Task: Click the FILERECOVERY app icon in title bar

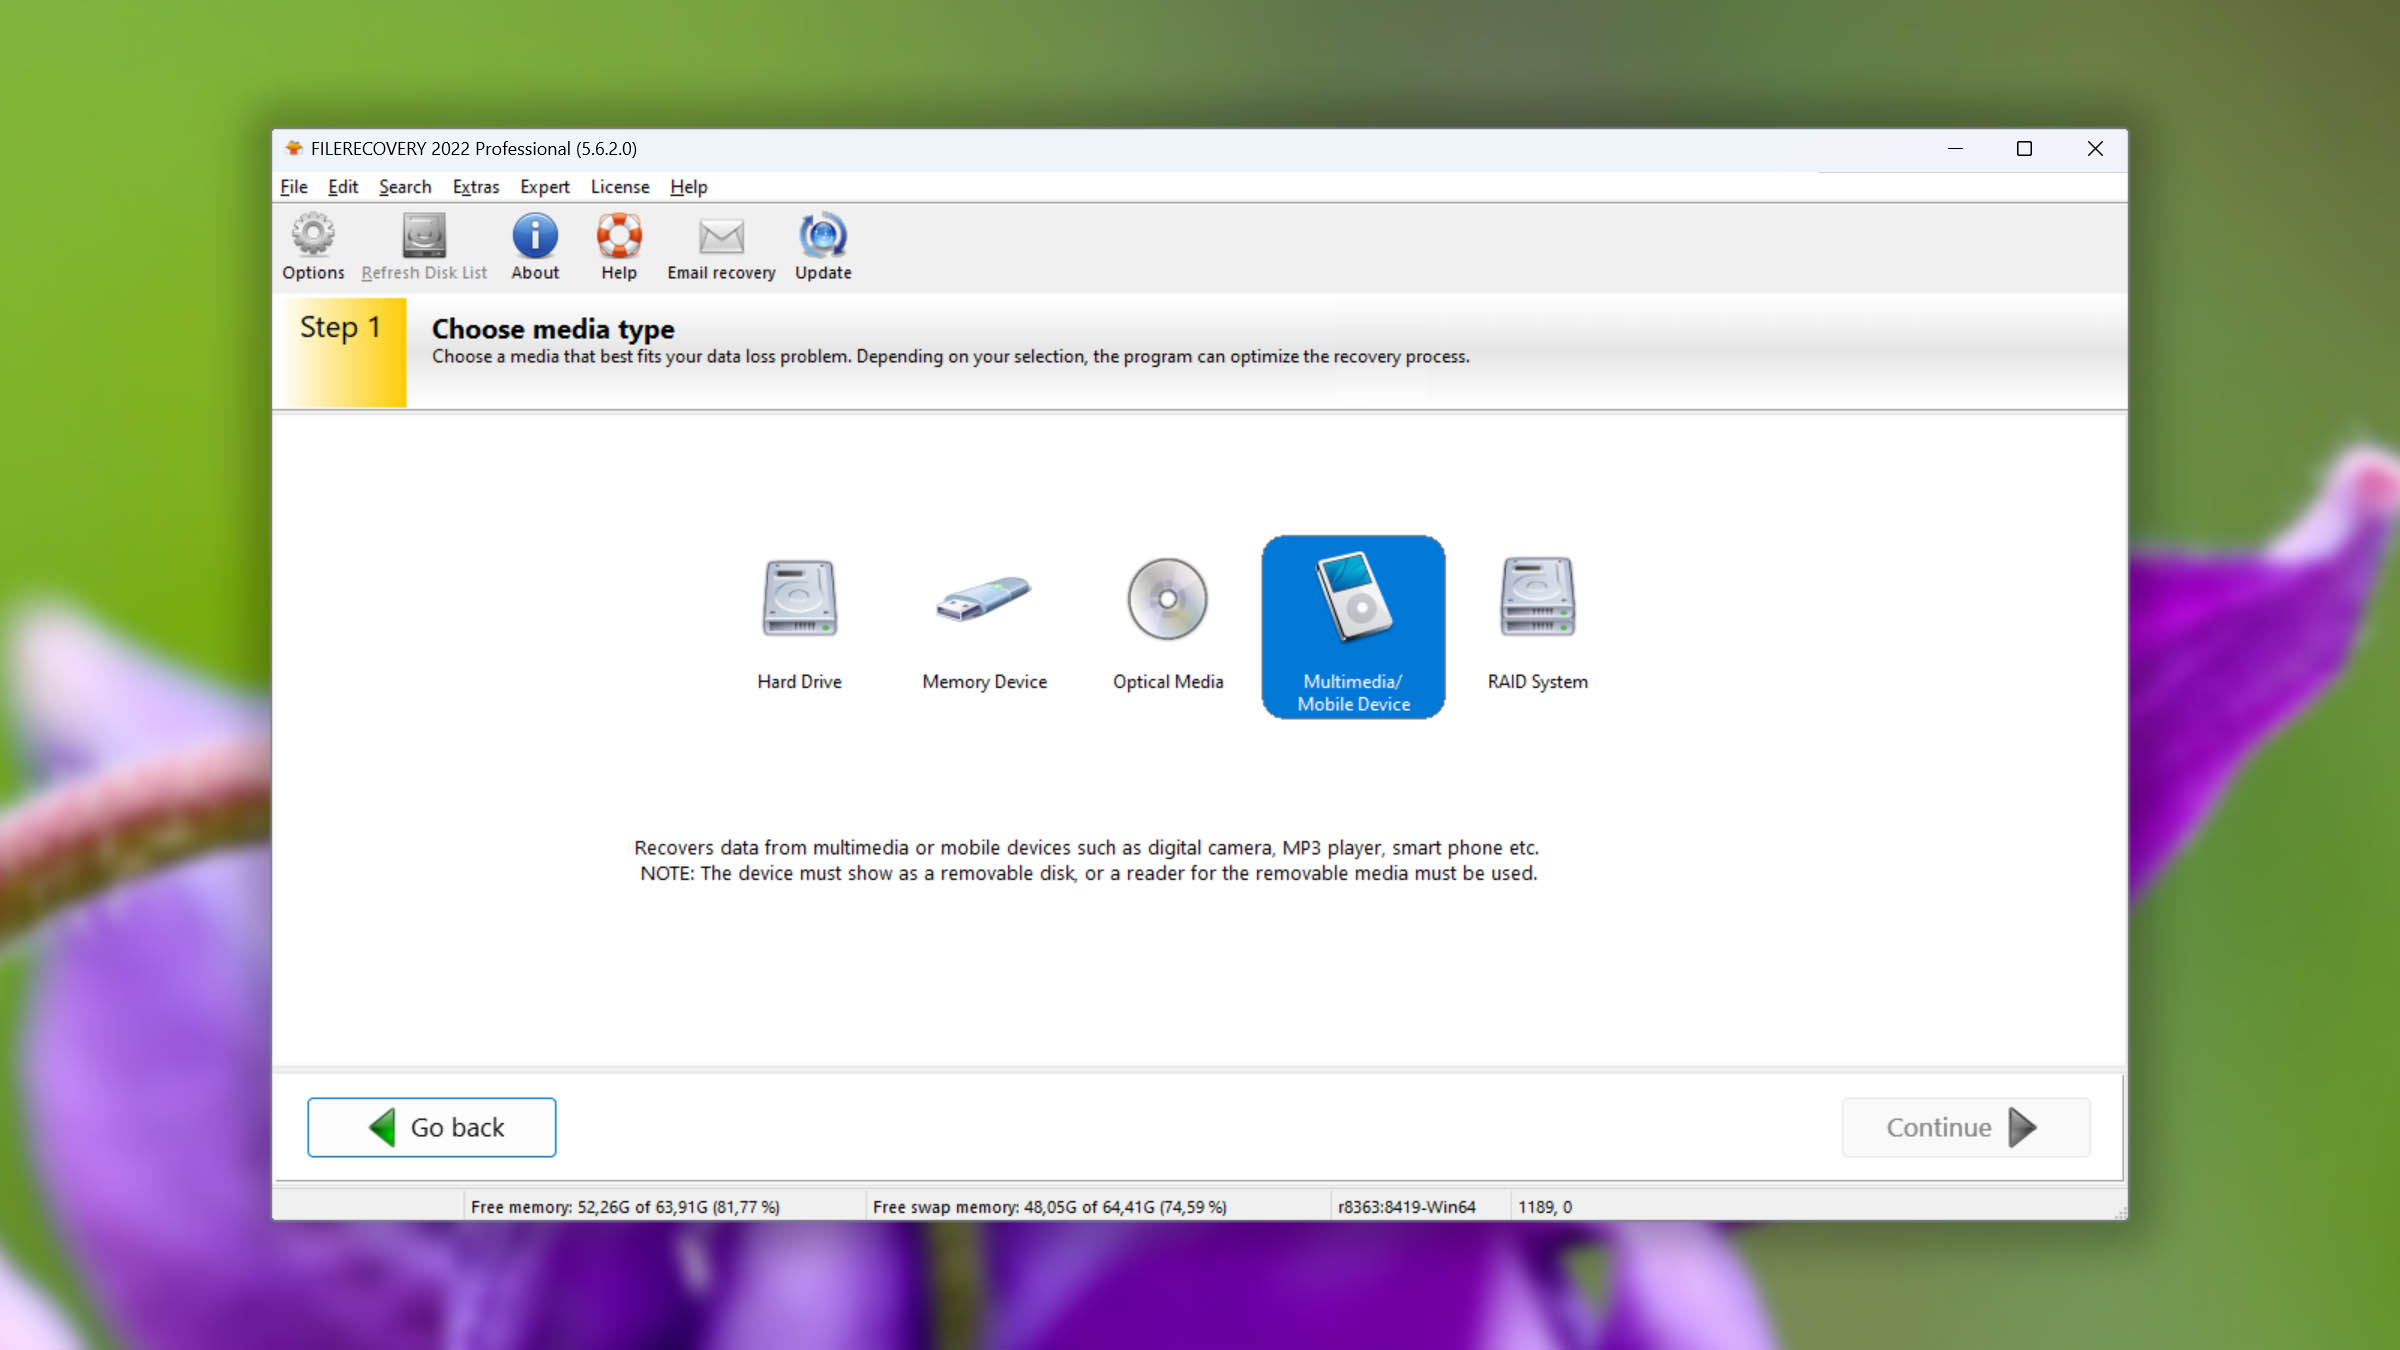Action: click(x=294, y=148)
